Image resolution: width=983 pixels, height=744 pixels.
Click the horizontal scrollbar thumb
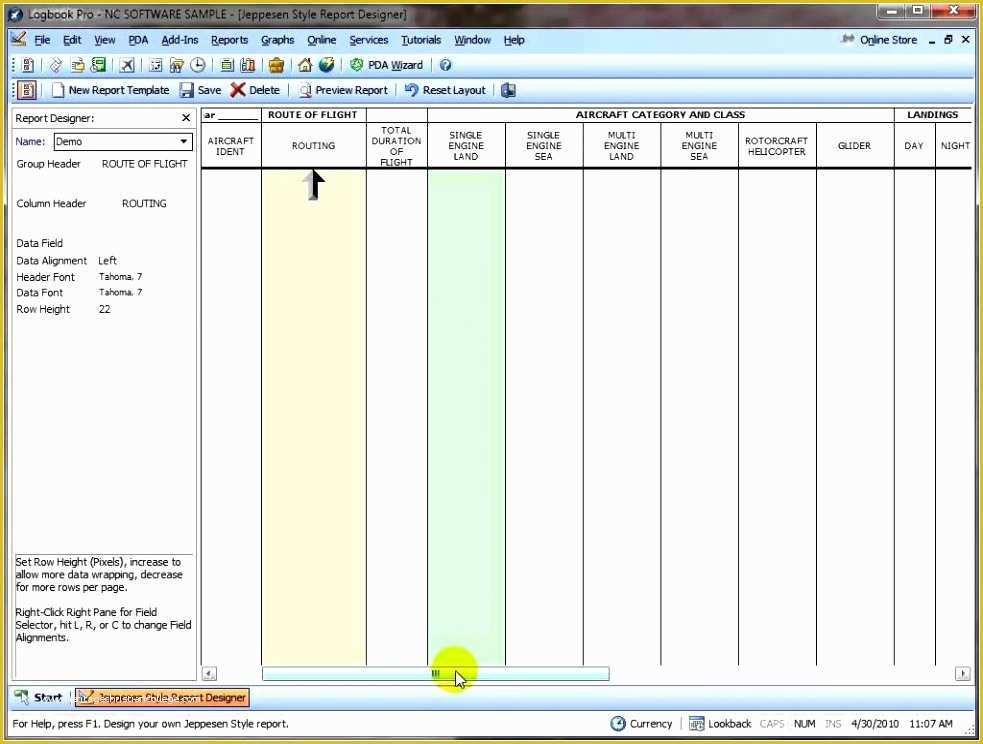[x=436, y=674]
